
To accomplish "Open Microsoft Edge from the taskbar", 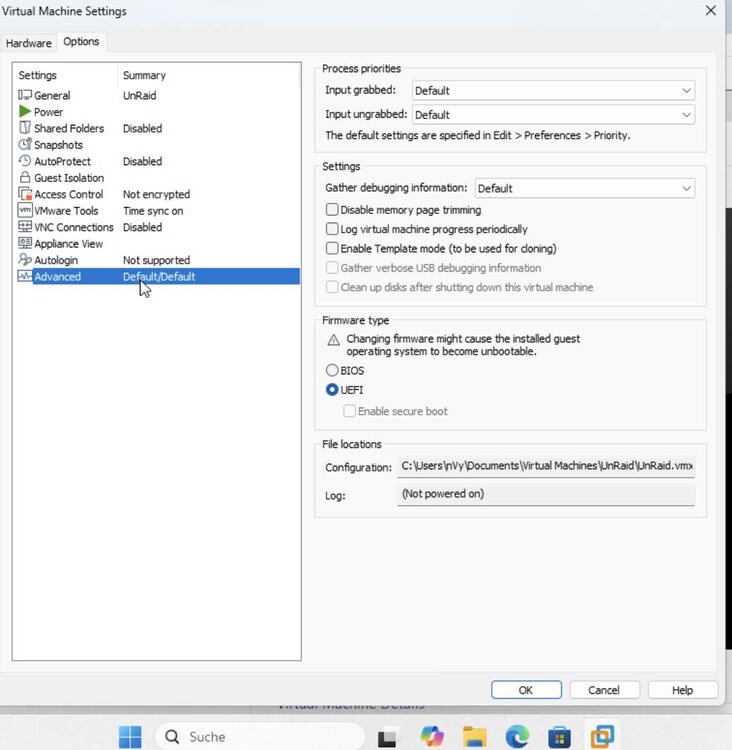I will click(517, 737).
